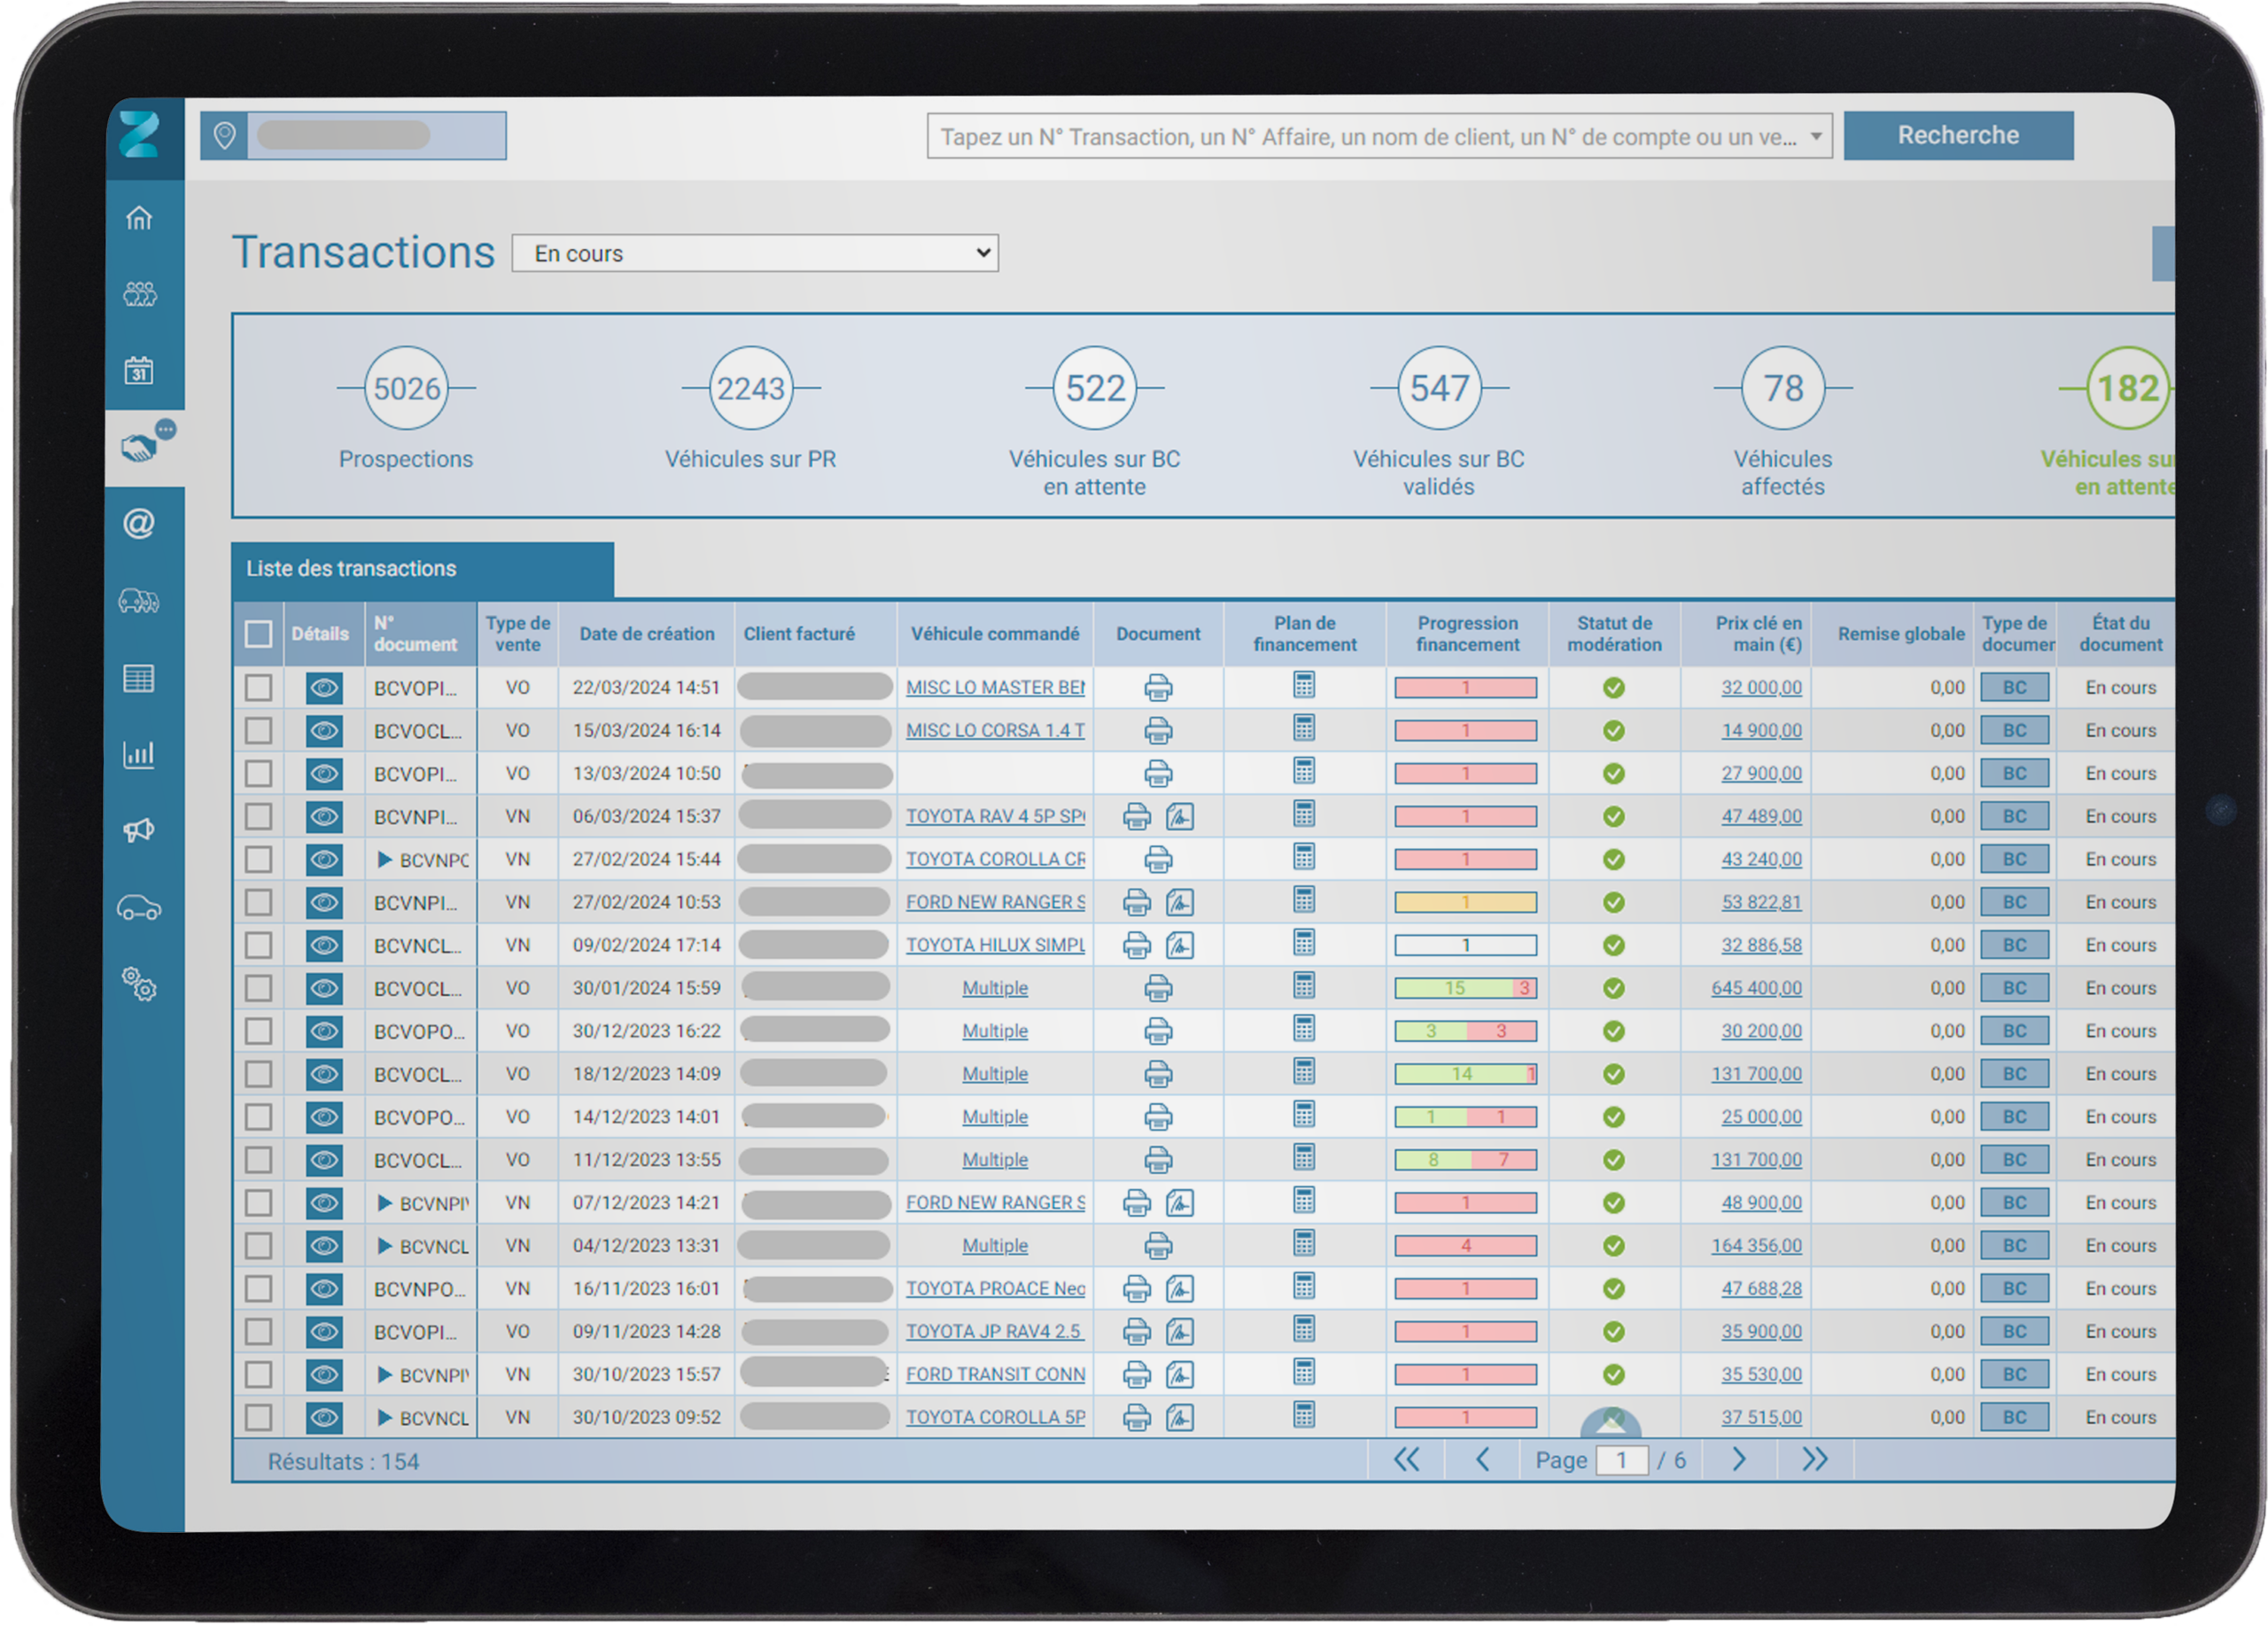2268x1626 pixels.
Task: Open the search field dropdown arrow
Action: coord(1816,137)
